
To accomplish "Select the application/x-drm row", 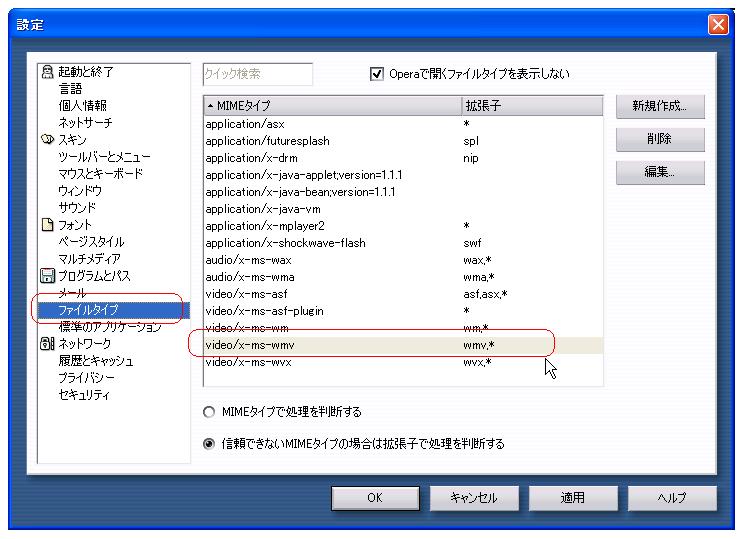I will tap(403, 158).
